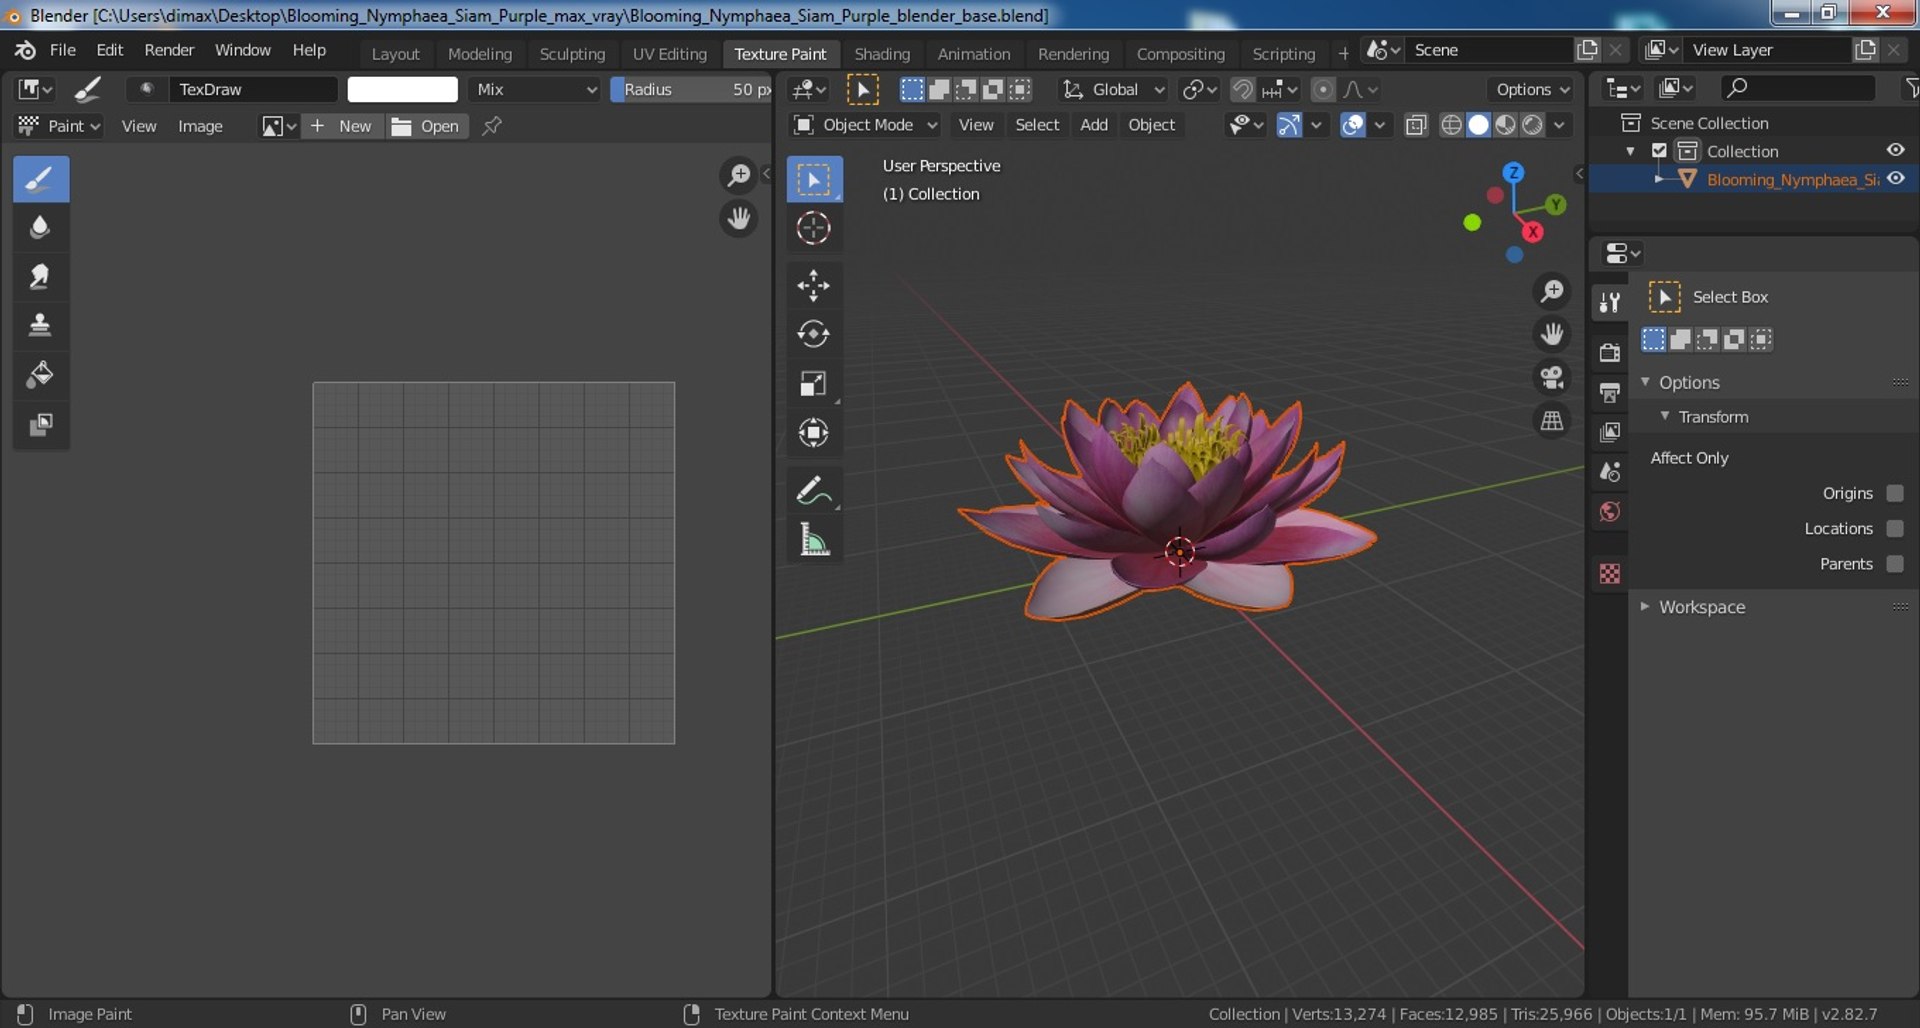Select the Rotate tool in 3D viewport

(x=814, y=334)
